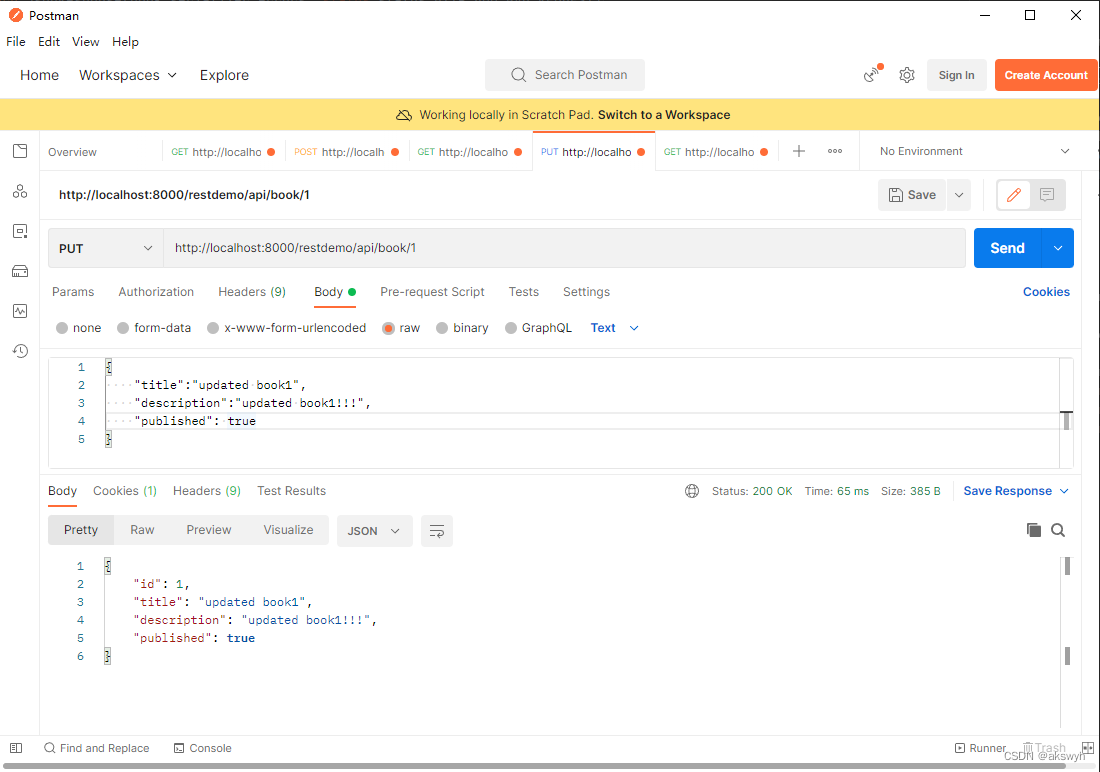Open the response Test Results tab
Viewport: 1100px width, 772px height.
[x=291, y=491]
